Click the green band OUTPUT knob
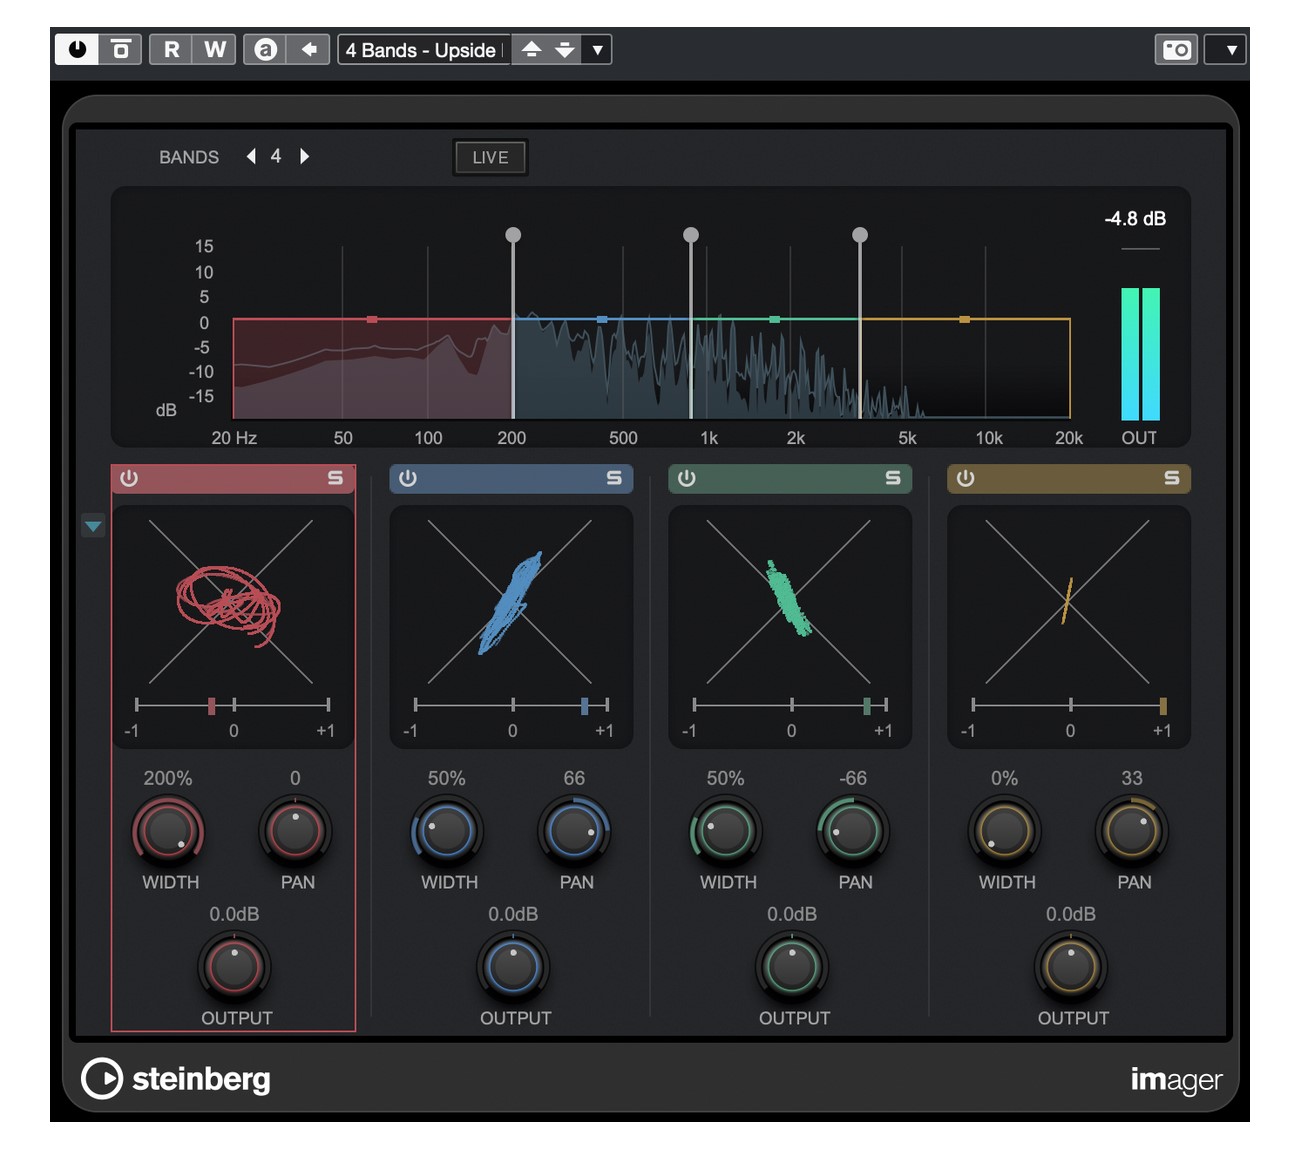 tap(793, 967)
